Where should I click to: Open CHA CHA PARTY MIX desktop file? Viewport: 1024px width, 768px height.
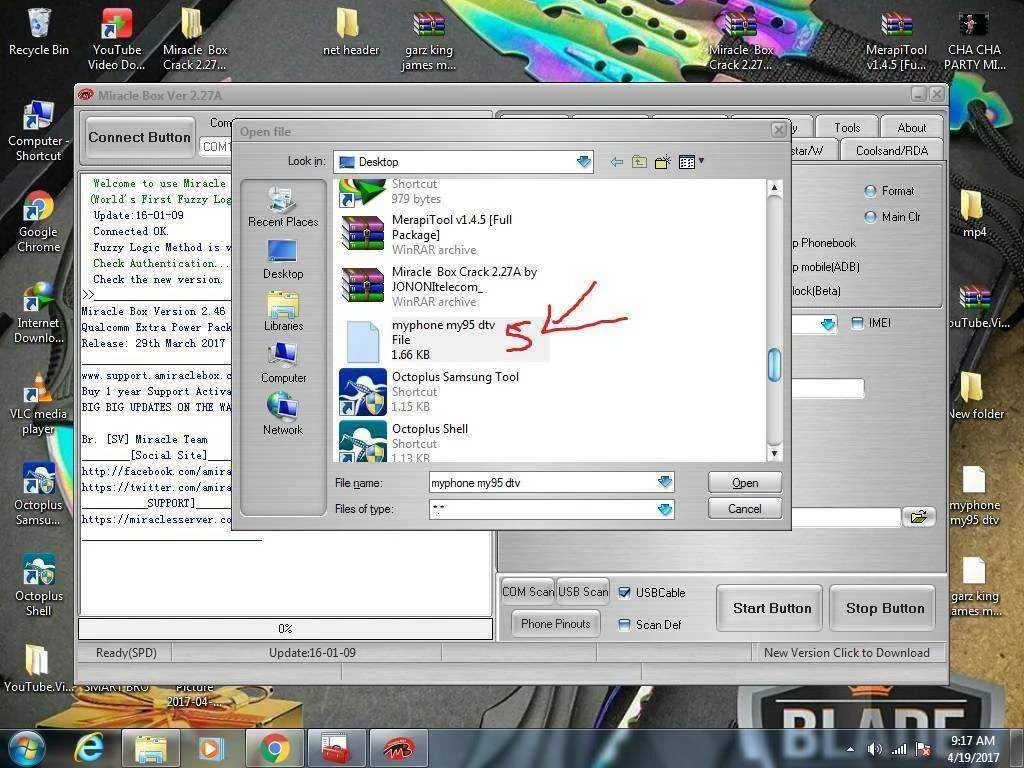[x=974, y=40]
